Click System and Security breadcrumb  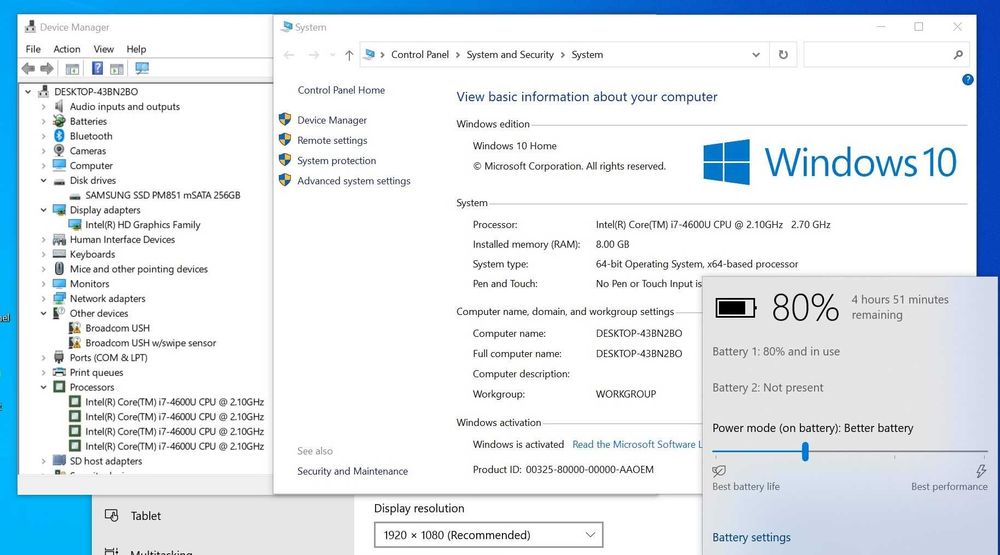pos(510,55)
